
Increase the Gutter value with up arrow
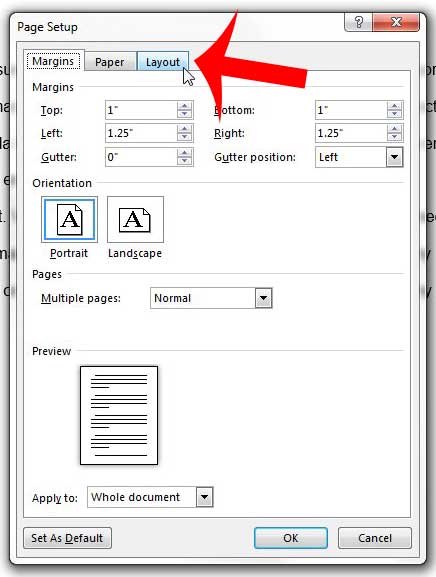[185, 153]
